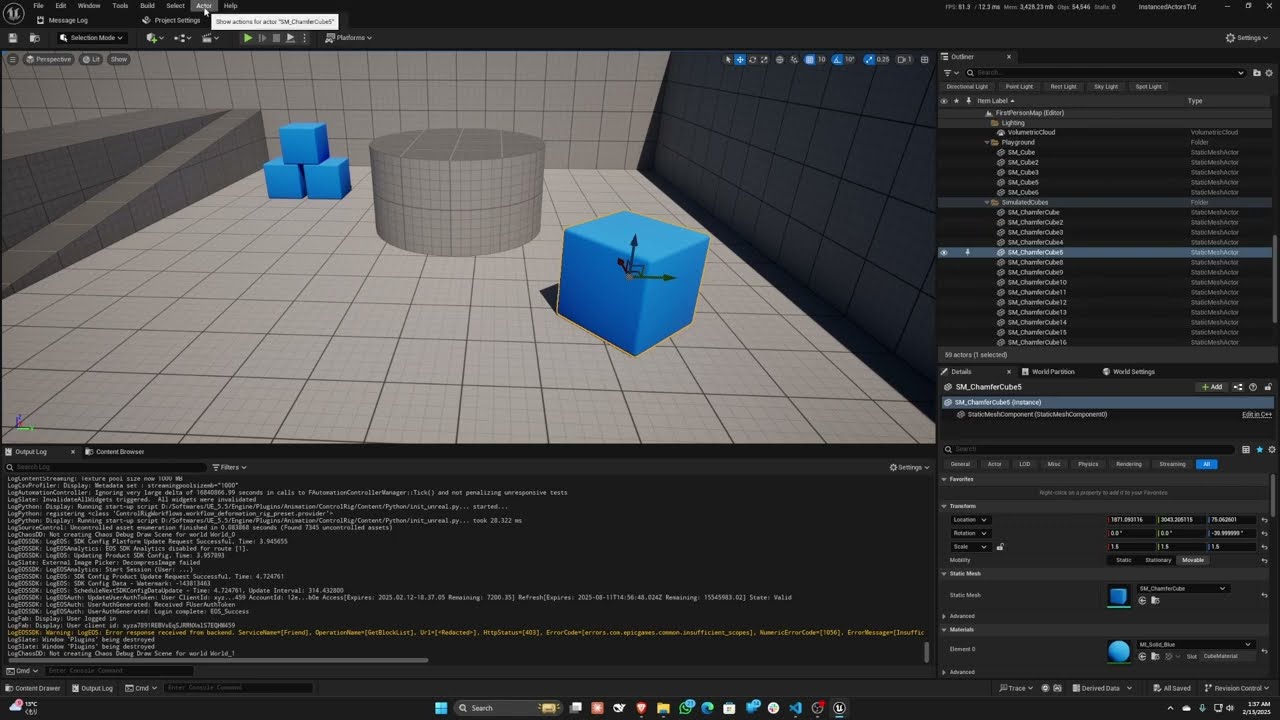Set Mobility to Stationary
Viewport: 1280px width, 720px height.
[1158, 560]
